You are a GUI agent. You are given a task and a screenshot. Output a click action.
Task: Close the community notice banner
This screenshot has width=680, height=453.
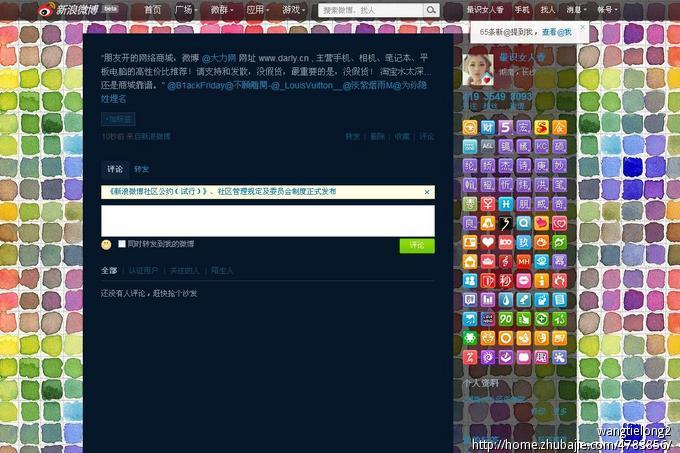[x=427, y=191]
